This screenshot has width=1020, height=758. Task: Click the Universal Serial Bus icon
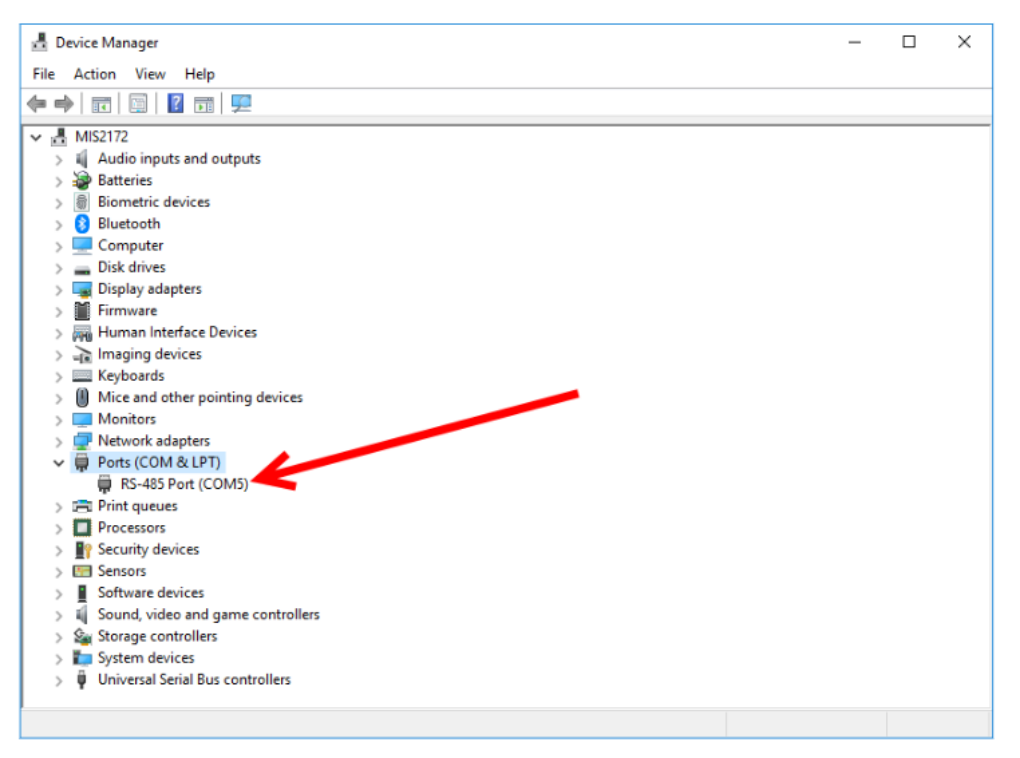click(x=82, y=680)
